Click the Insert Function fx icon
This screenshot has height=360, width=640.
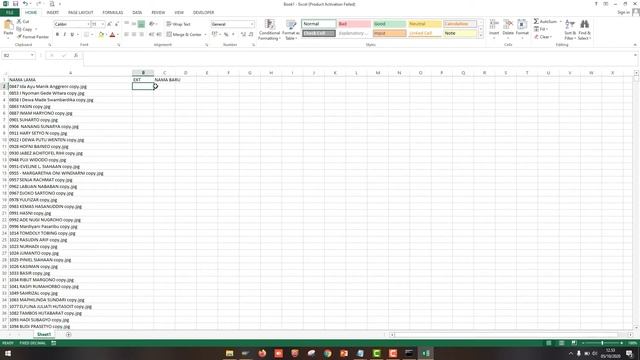pyautogui.click(x=76, y=55)
